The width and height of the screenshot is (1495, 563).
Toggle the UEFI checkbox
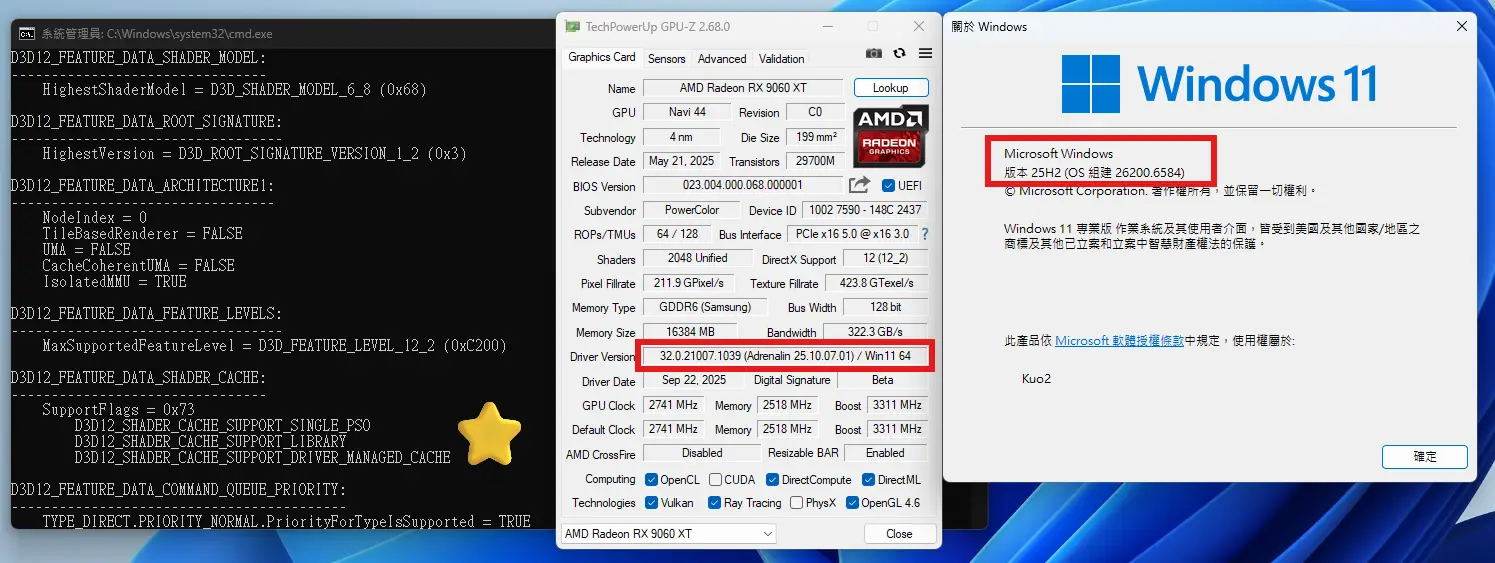coord(888,186)
